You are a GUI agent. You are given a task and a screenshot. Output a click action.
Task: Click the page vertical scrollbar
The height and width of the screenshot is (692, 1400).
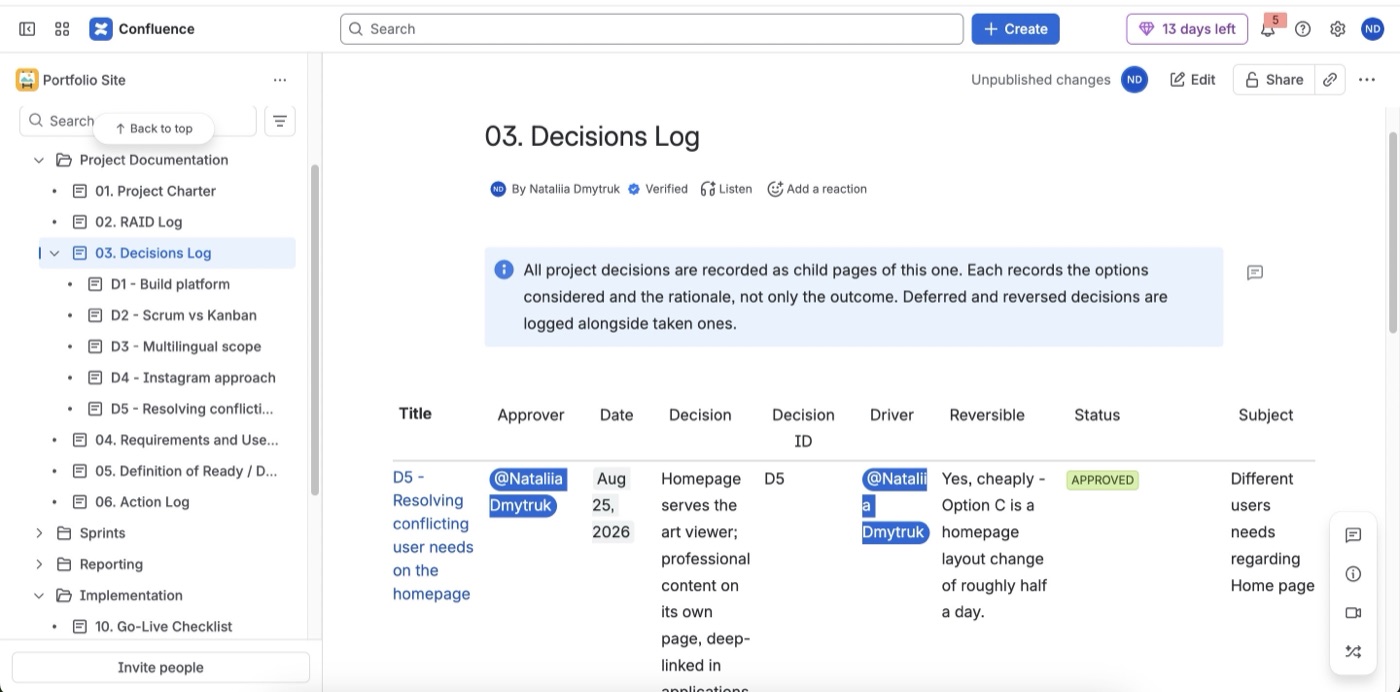(1393, 232)
